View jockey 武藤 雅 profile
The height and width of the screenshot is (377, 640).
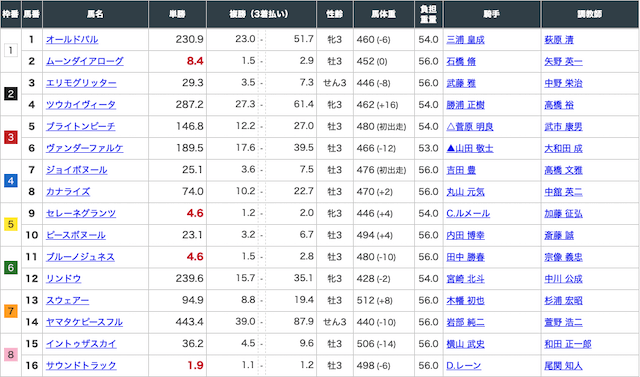461,83
